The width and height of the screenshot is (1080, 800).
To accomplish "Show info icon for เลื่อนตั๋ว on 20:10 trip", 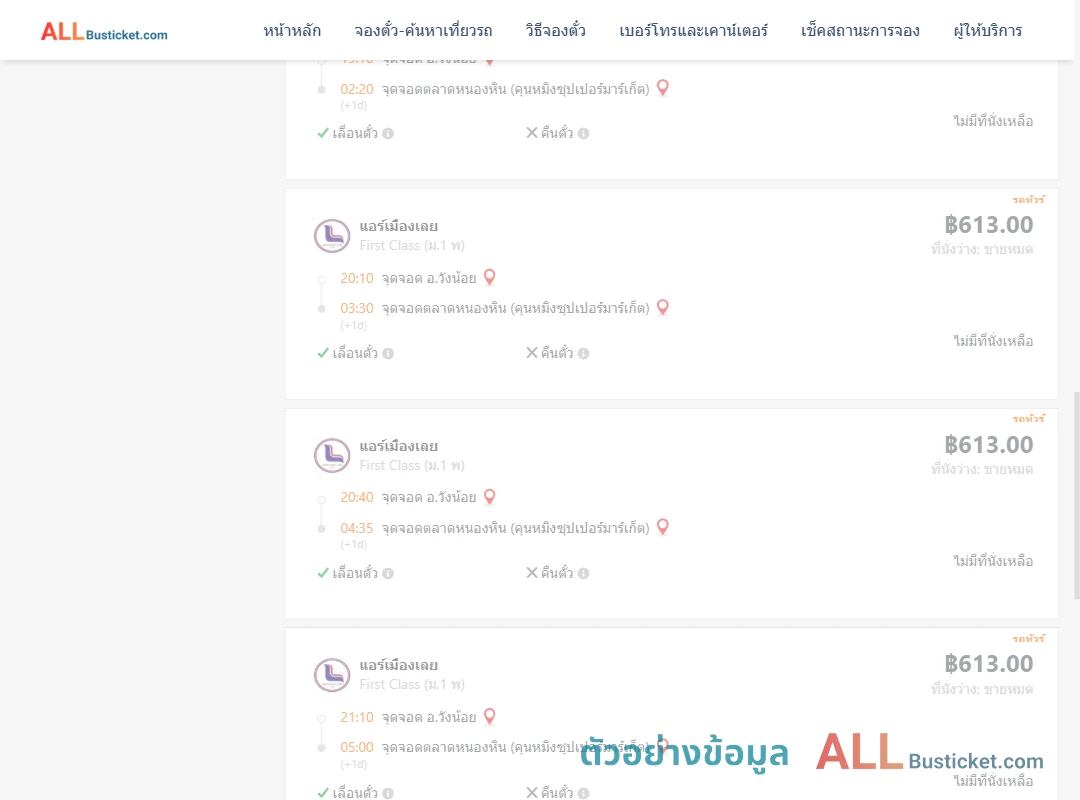I will [388, 353].
